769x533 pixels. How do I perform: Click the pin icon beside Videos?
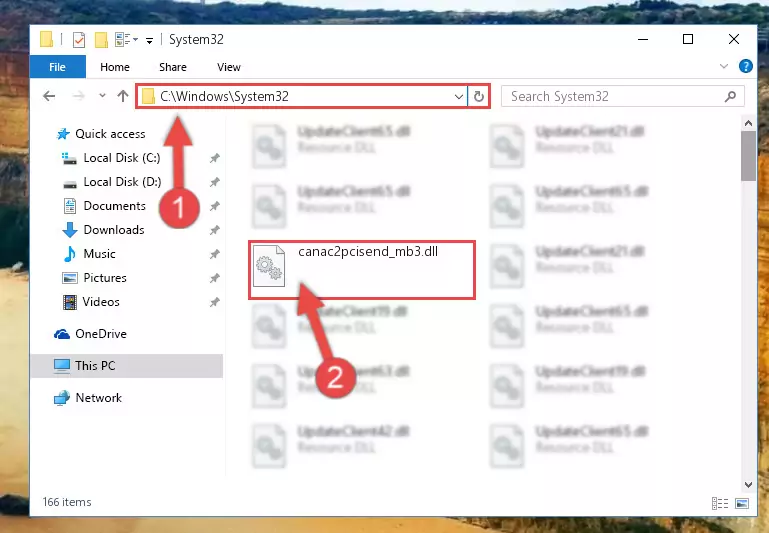click(214, 302)
